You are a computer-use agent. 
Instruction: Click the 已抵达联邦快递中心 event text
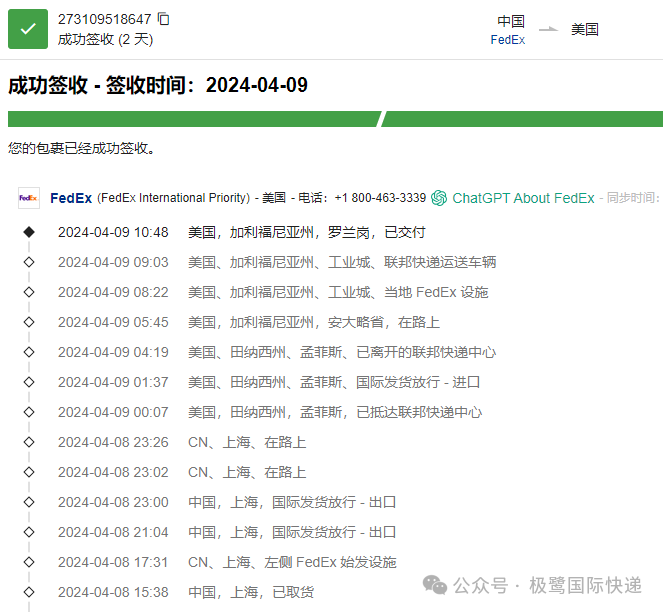[x=419, y=412]
